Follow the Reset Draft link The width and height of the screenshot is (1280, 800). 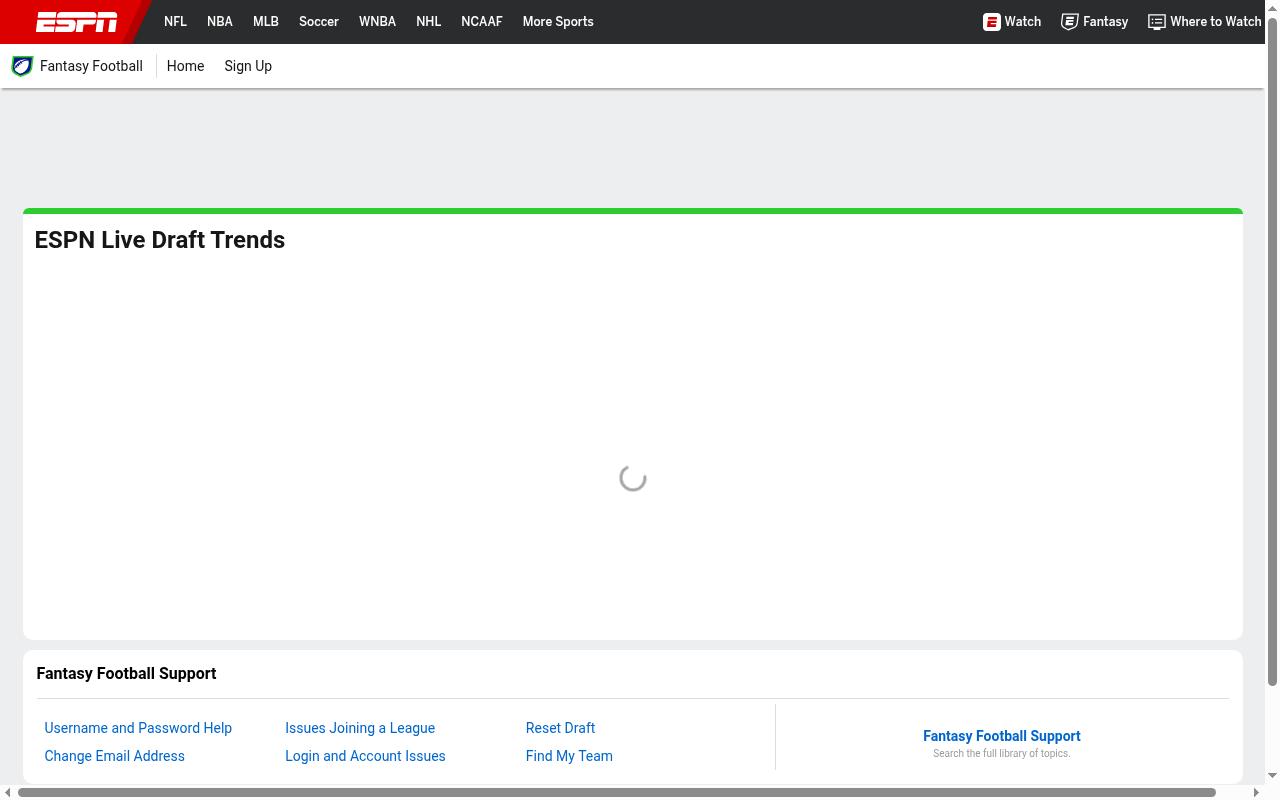[x=560, y=728]
